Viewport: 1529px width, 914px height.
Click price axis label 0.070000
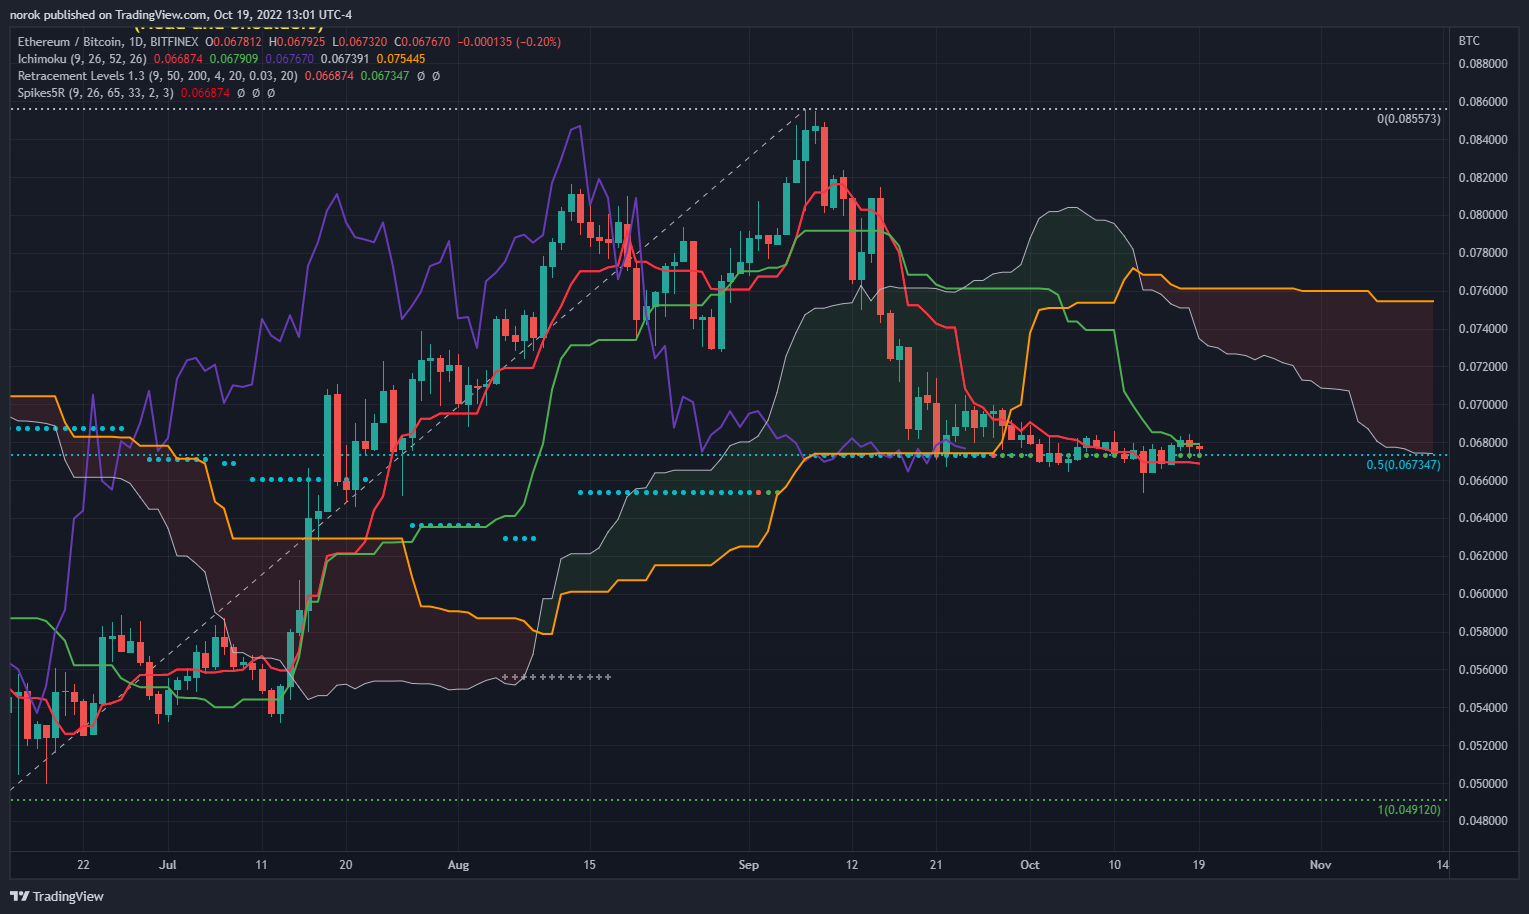pyautogui.click(x=1483, y=405)
